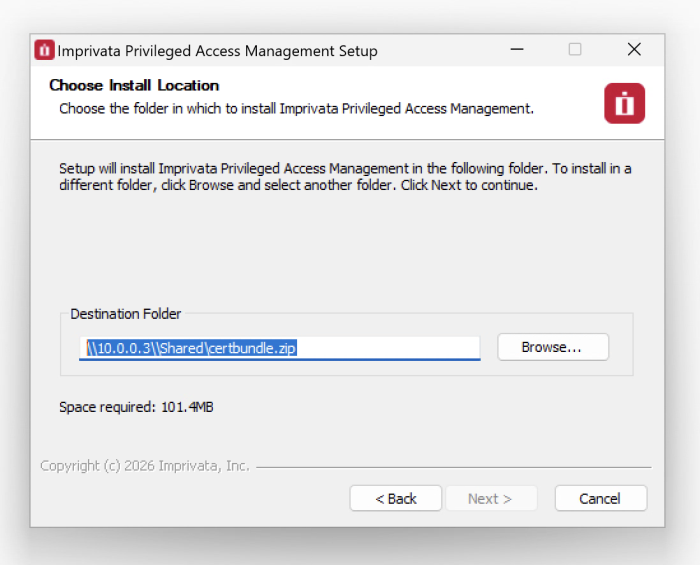Click the 'Space required: 101.4MB' text
Viewport: 700px width, 565px height.
(136, 407)
